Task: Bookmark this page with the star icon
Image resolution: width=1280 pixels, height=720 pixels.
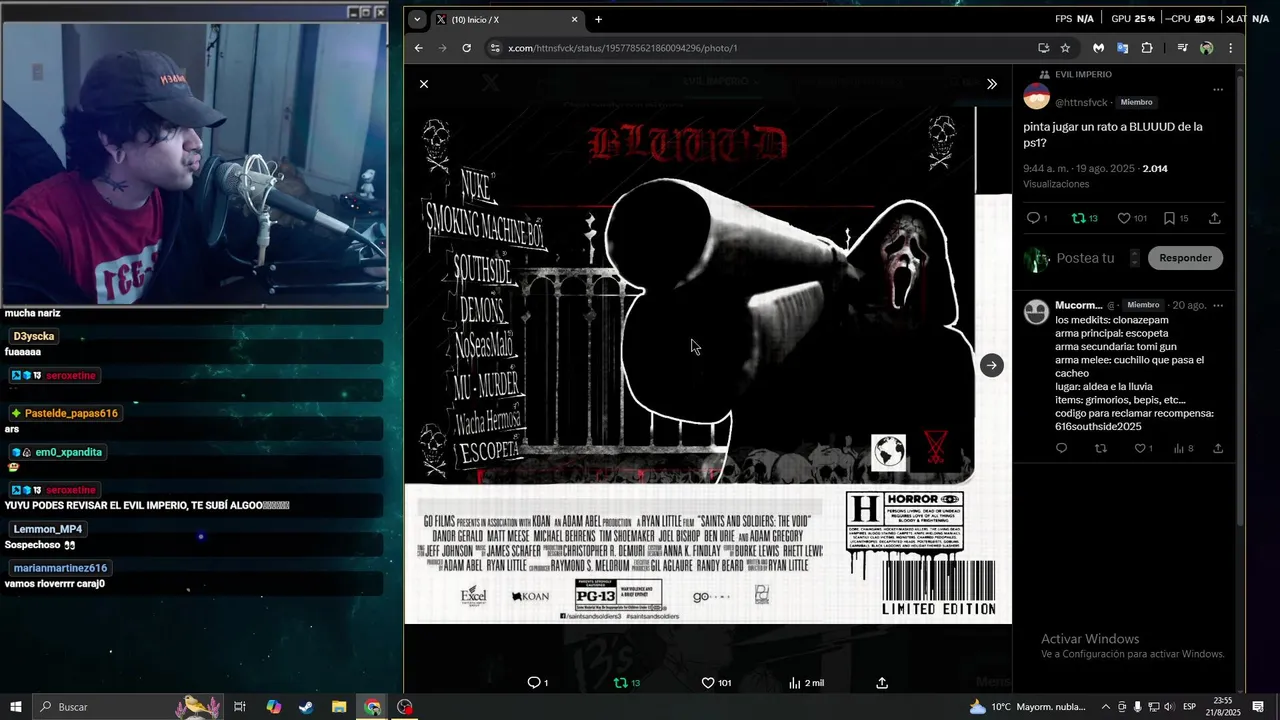Action: (x=1066, y=48)
